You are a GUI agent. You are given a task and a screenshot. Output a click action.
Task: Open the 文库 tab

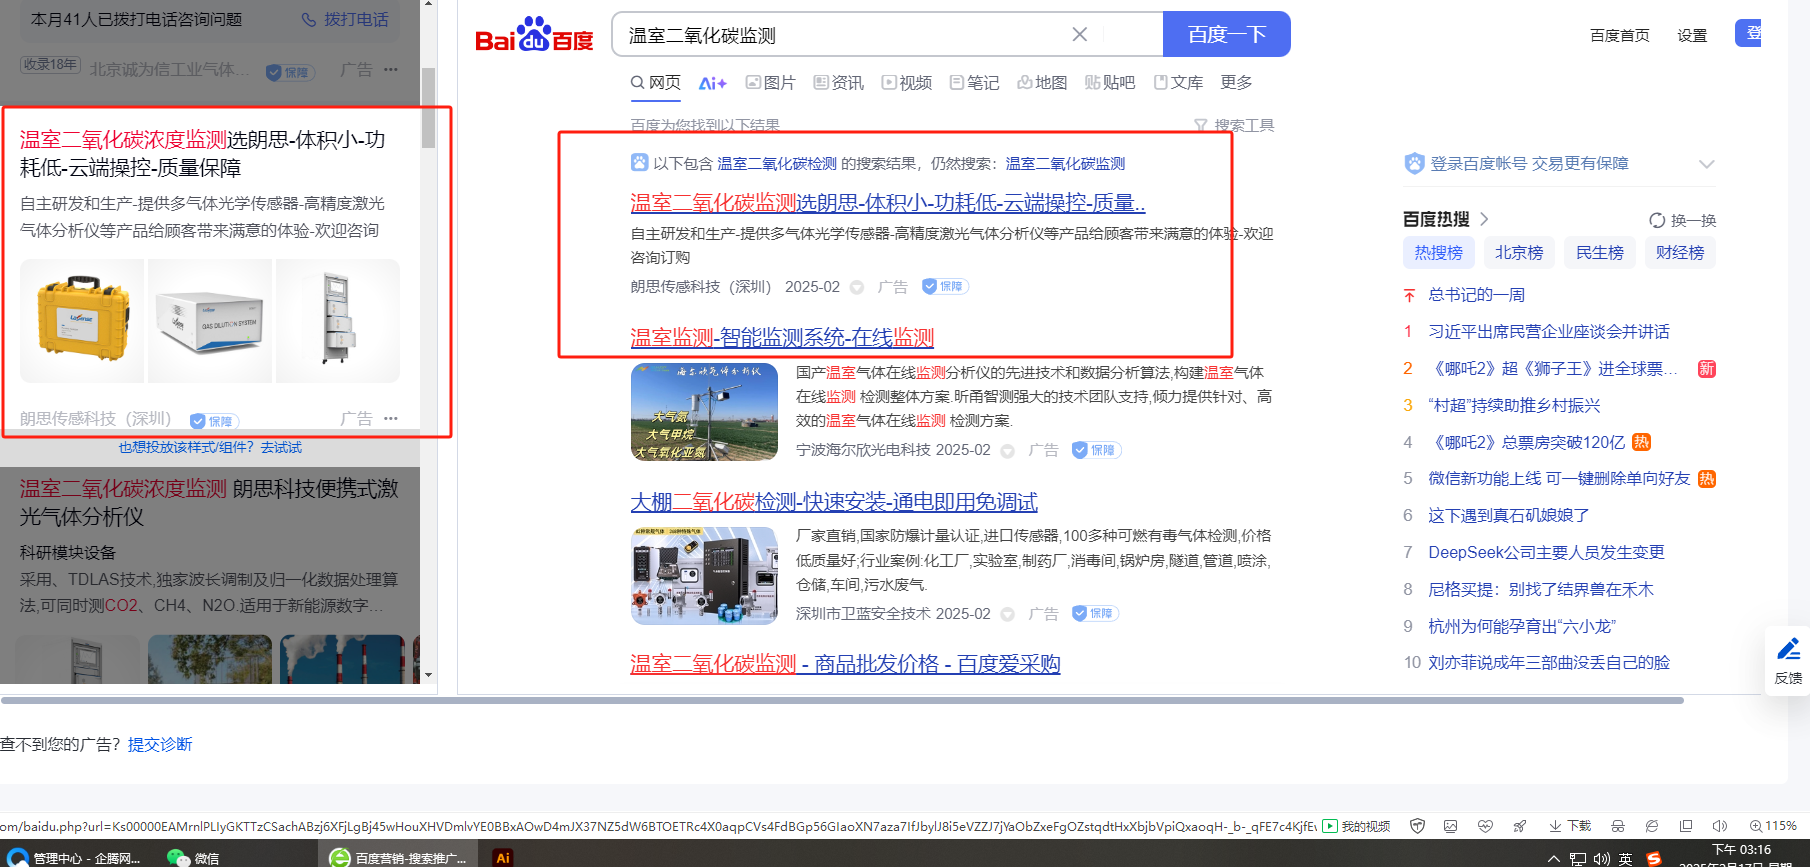1178,83
